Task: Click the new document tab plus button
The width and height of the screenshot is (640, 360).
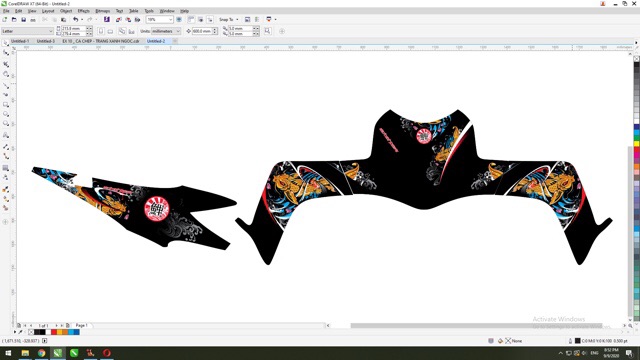Action: pos(175,41)
